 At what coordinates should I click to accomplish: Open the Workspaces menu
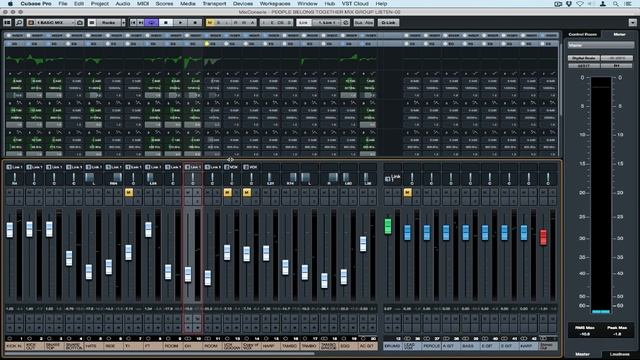(x=275, y=4)
